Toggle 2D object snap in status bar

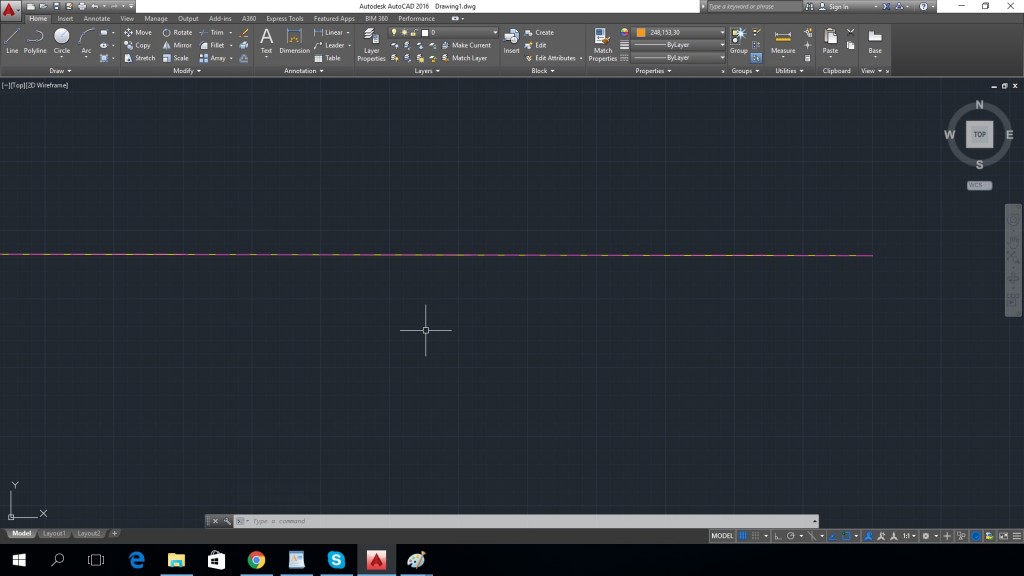846,536
